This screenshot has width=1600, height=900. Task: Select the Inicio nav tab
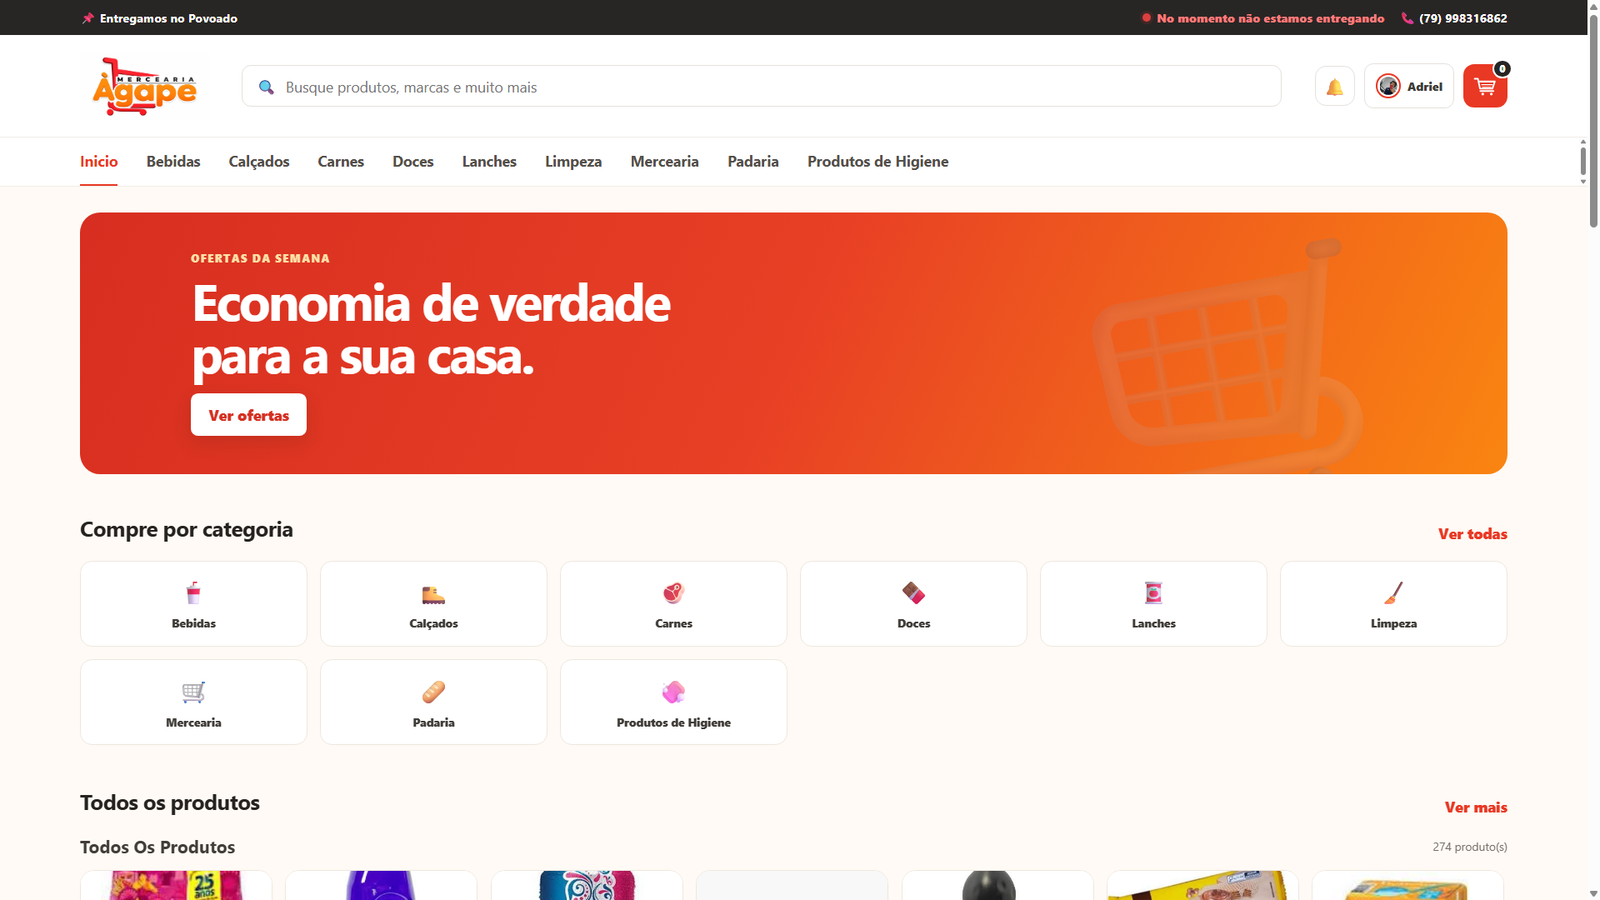tap(99, 161)
